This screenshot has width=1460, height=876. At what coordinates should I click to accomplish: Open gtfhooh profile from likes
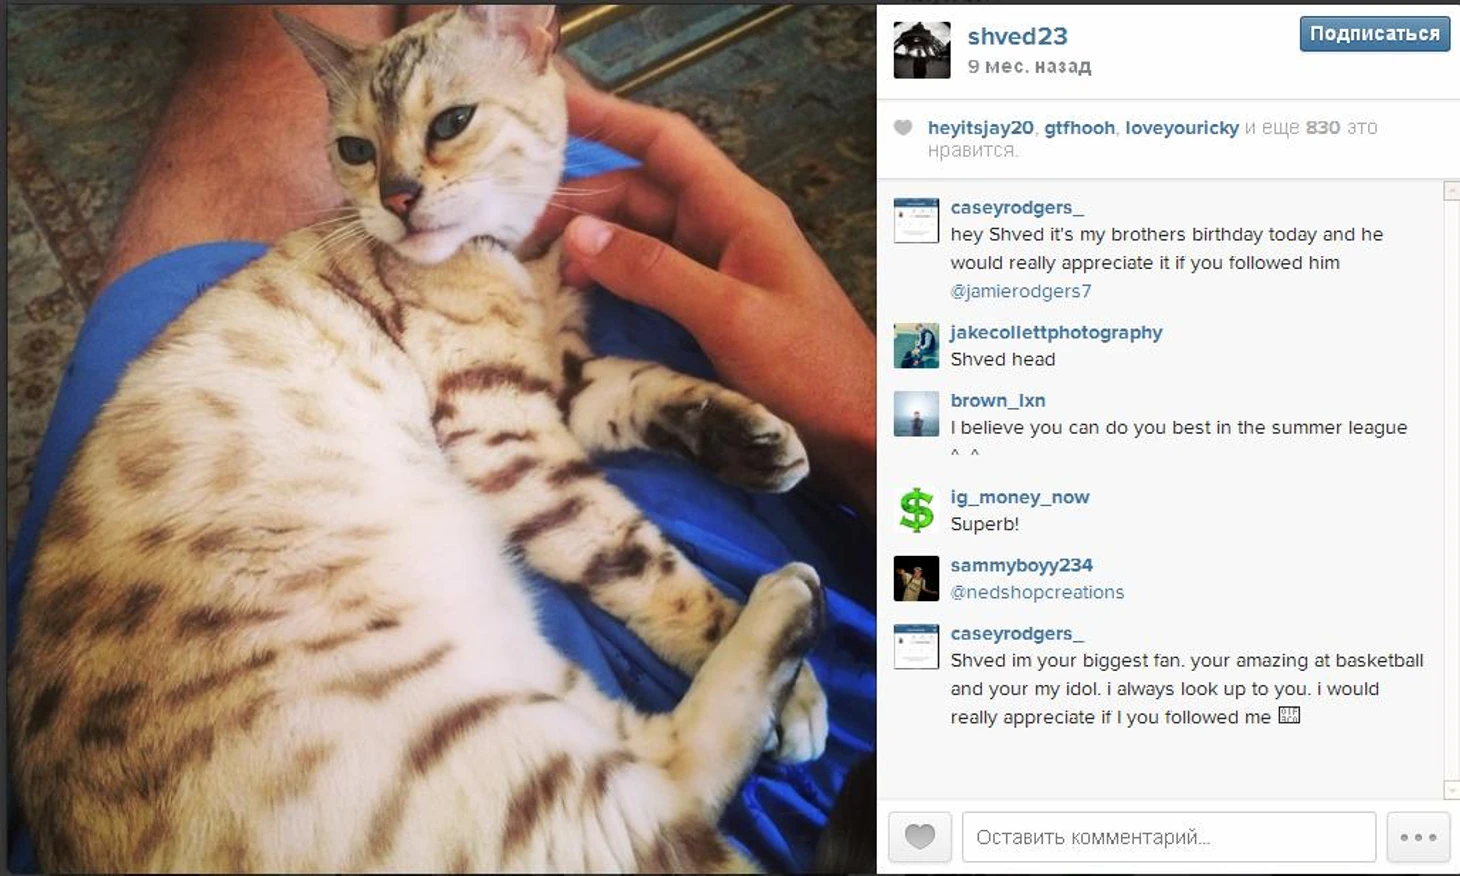[1079, 128]
